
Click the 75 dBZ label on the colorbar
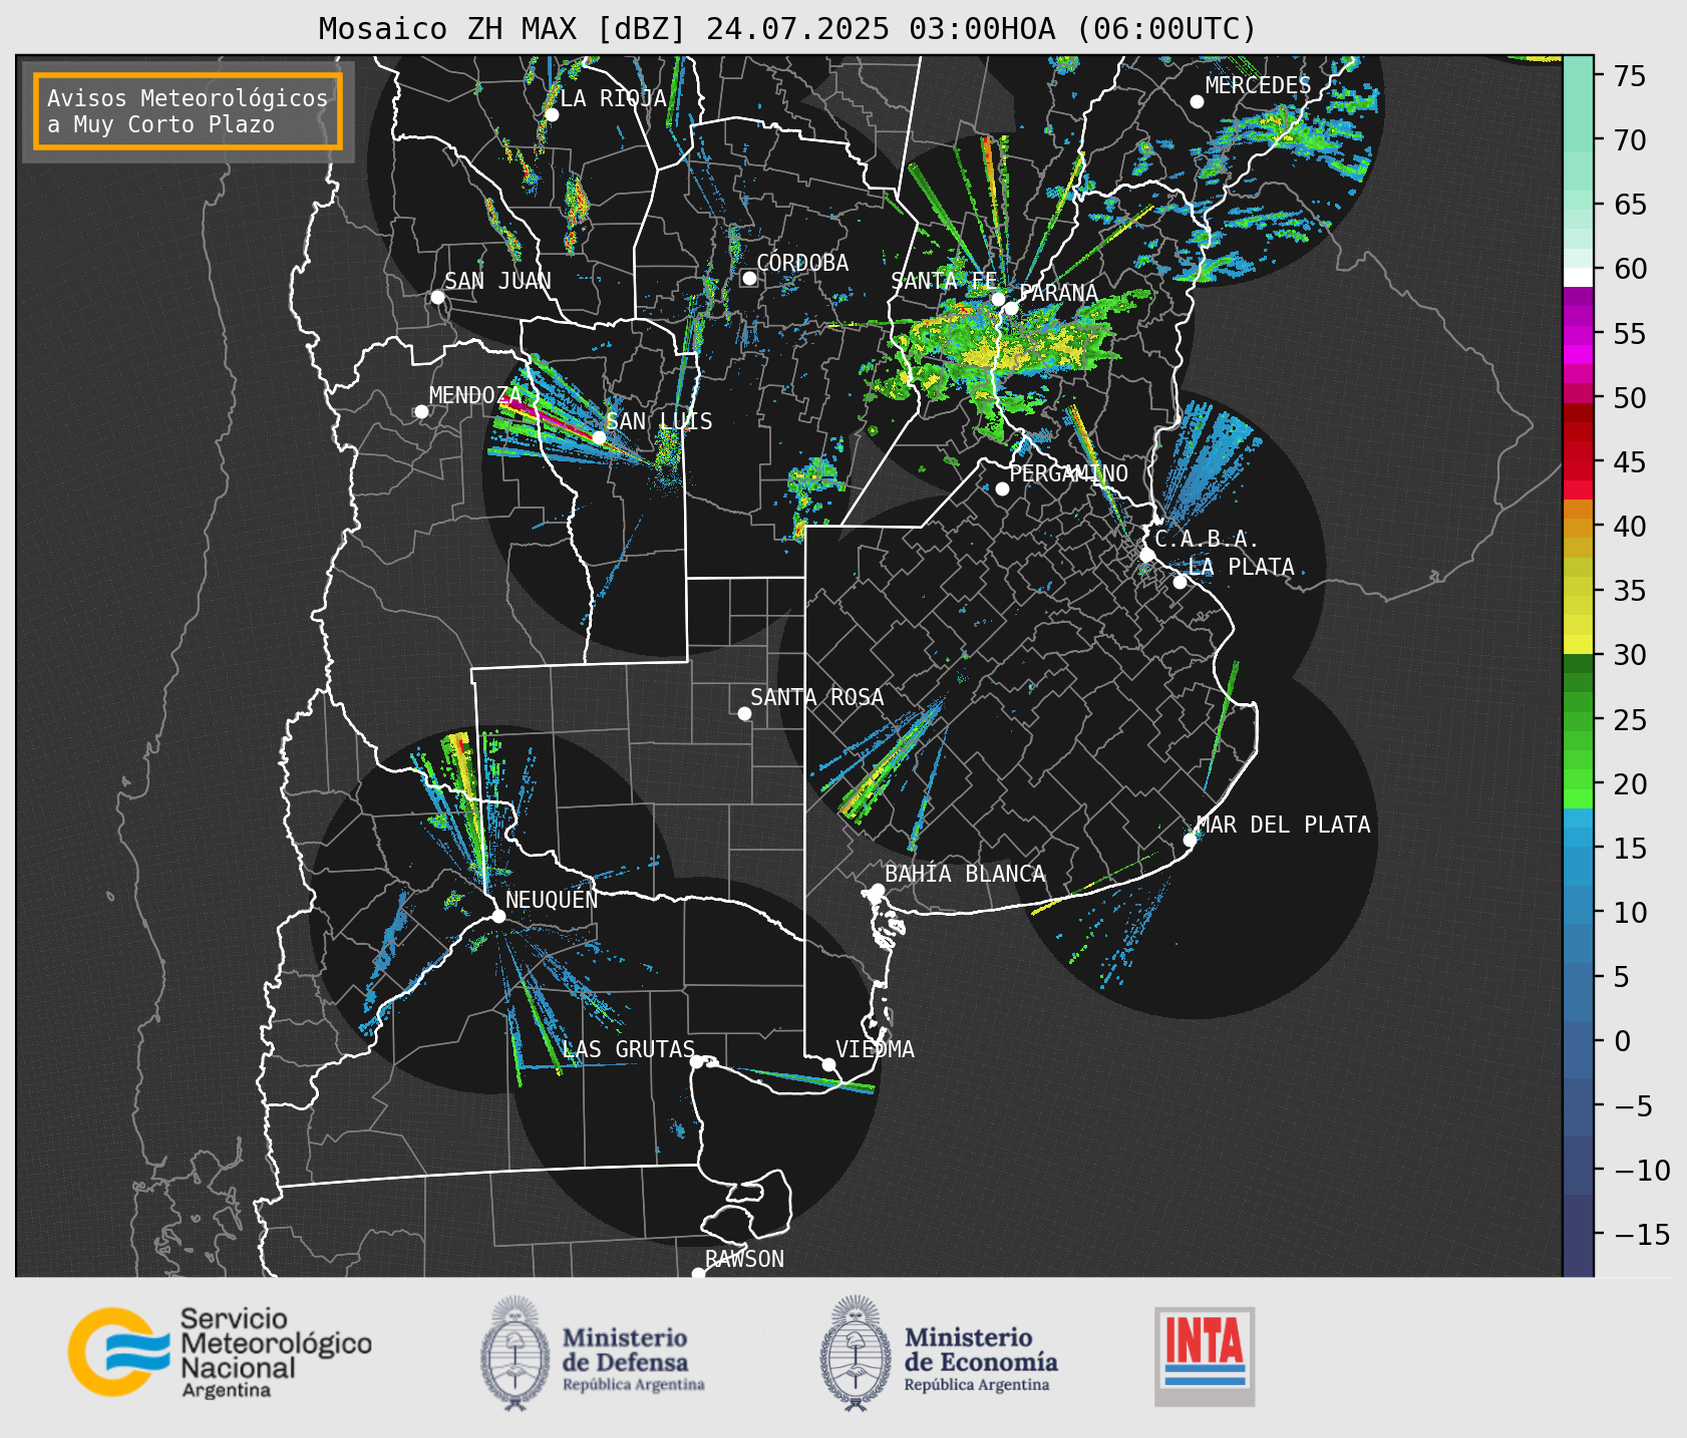tap(1629, 76)
